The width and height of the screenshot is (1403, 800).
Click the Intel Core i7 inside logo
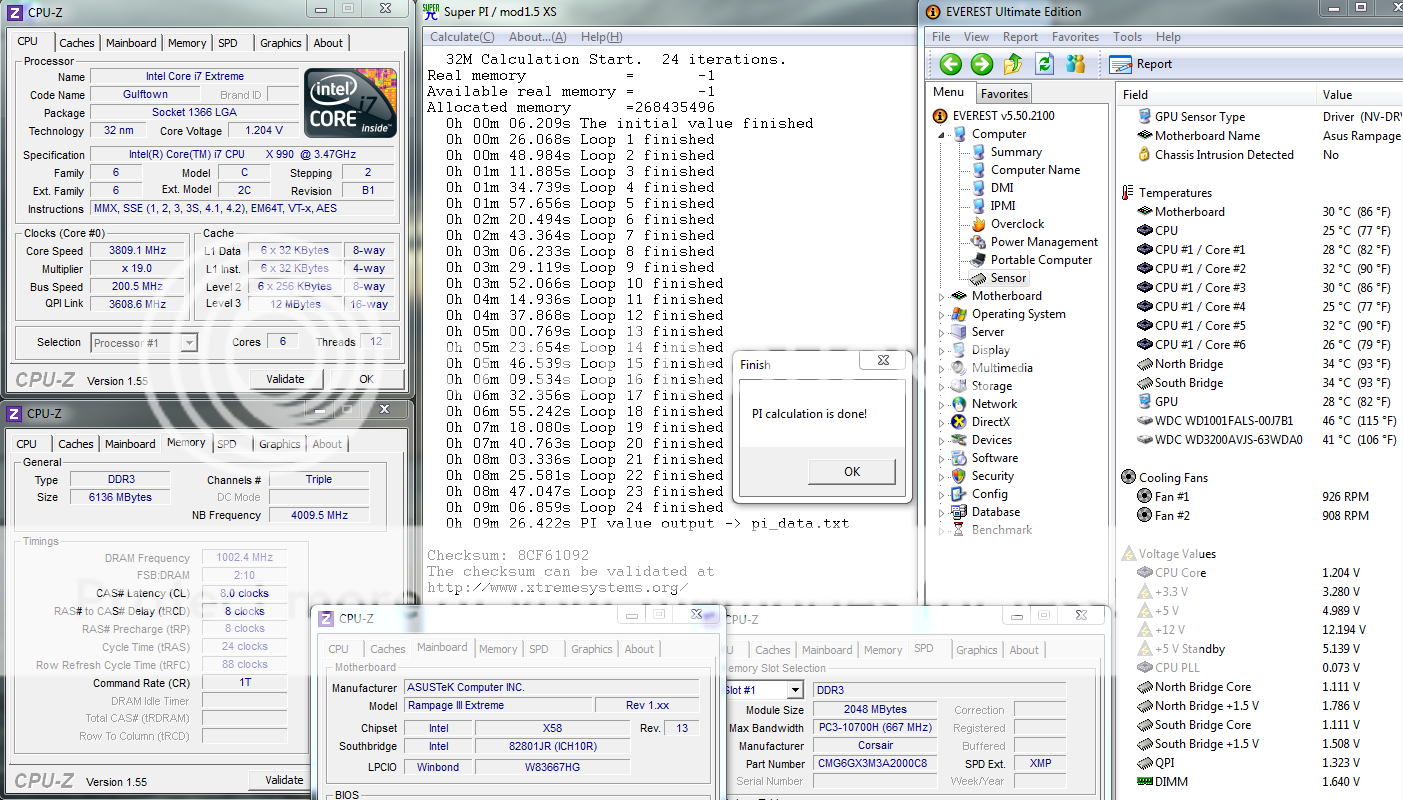pyautogui.click(x=351, y=103)
